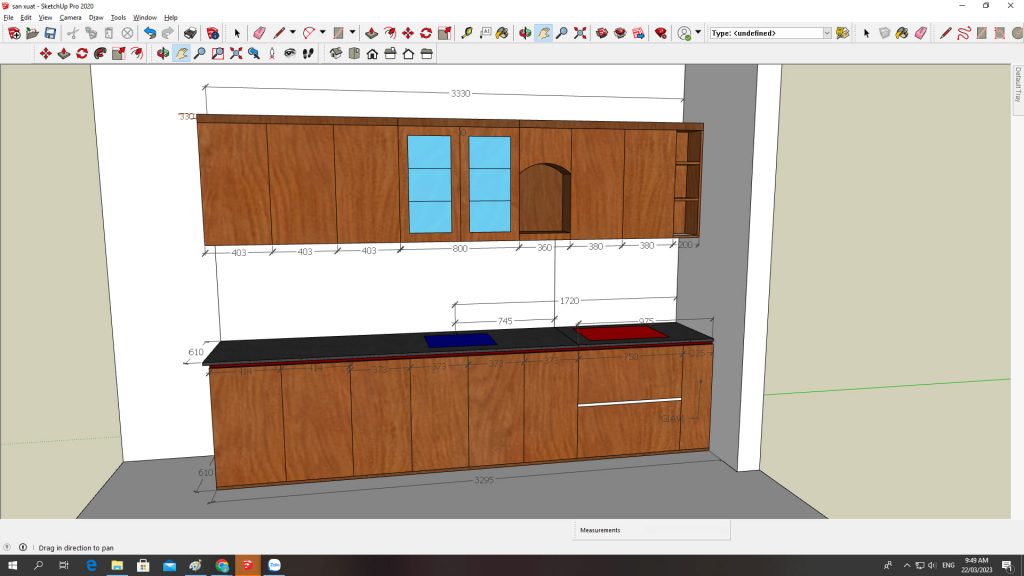
Task: Open Google Chrome from the taskbar
Action: (222, 565)
